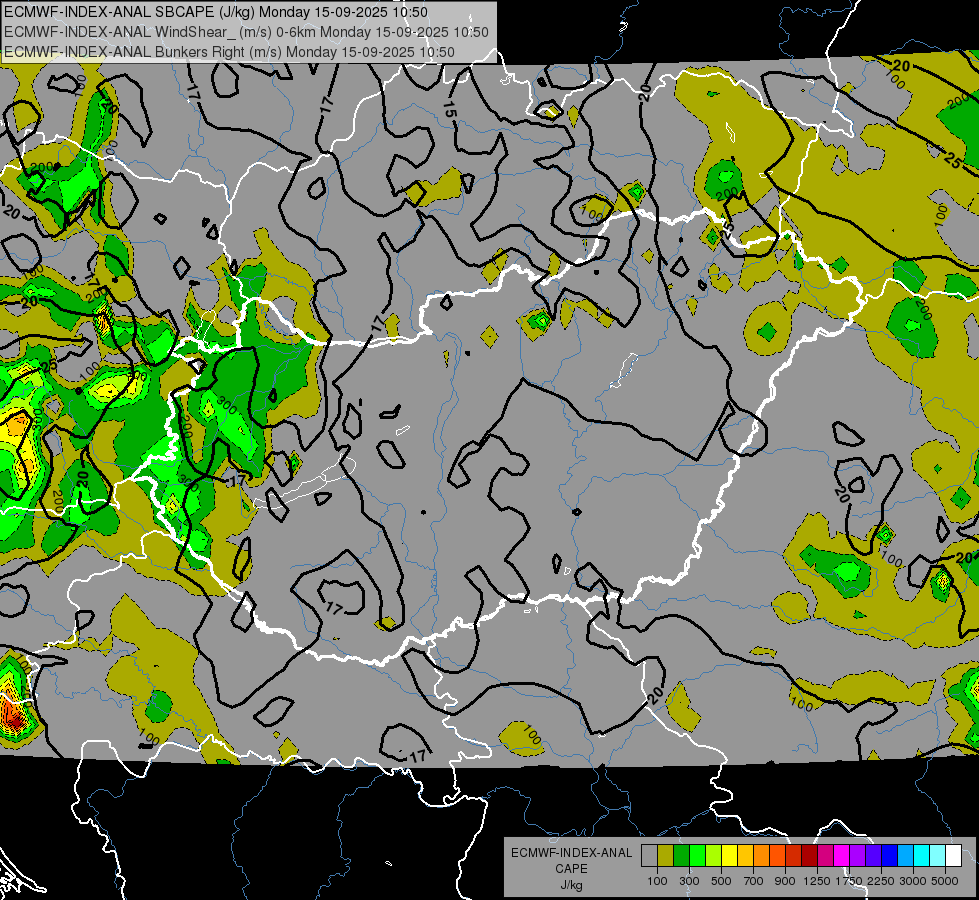Viewport: 979px width, 900px height.
Task: Select the pure blue legend swatch
Action: click(x=889, y=856)
